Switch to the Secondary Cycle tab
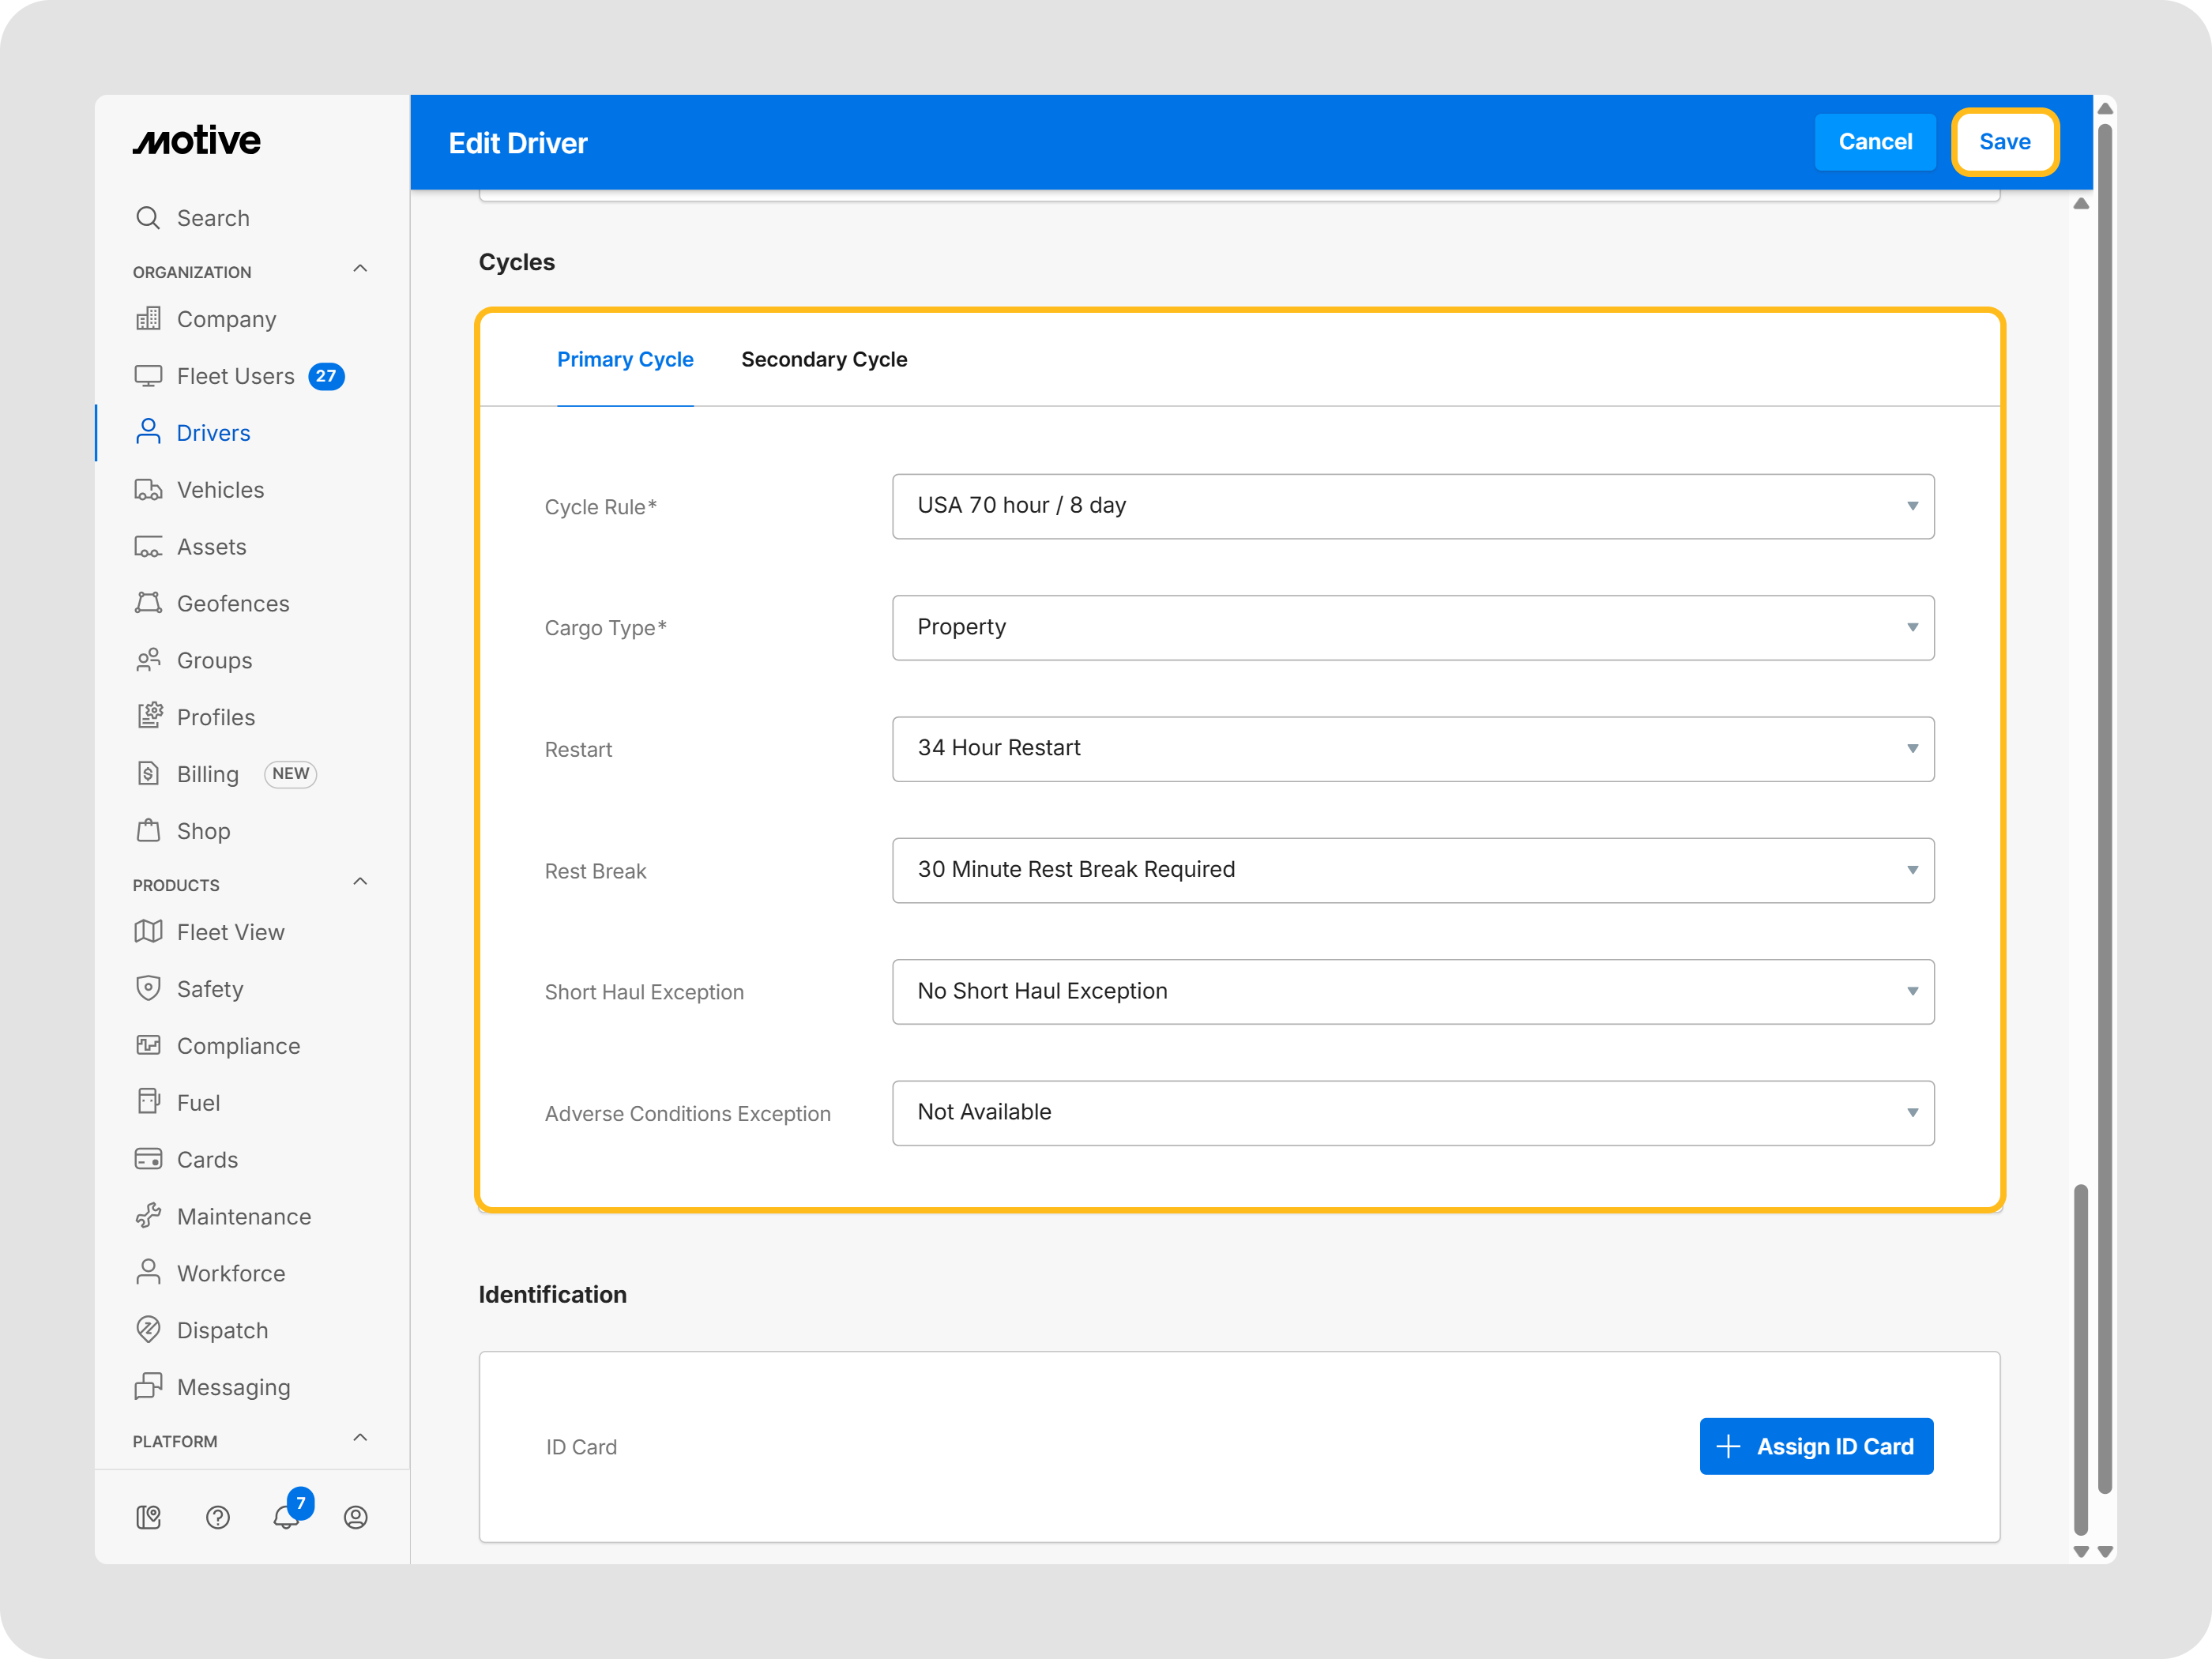The image size is (2212, 1659). (x=824, y=360)
